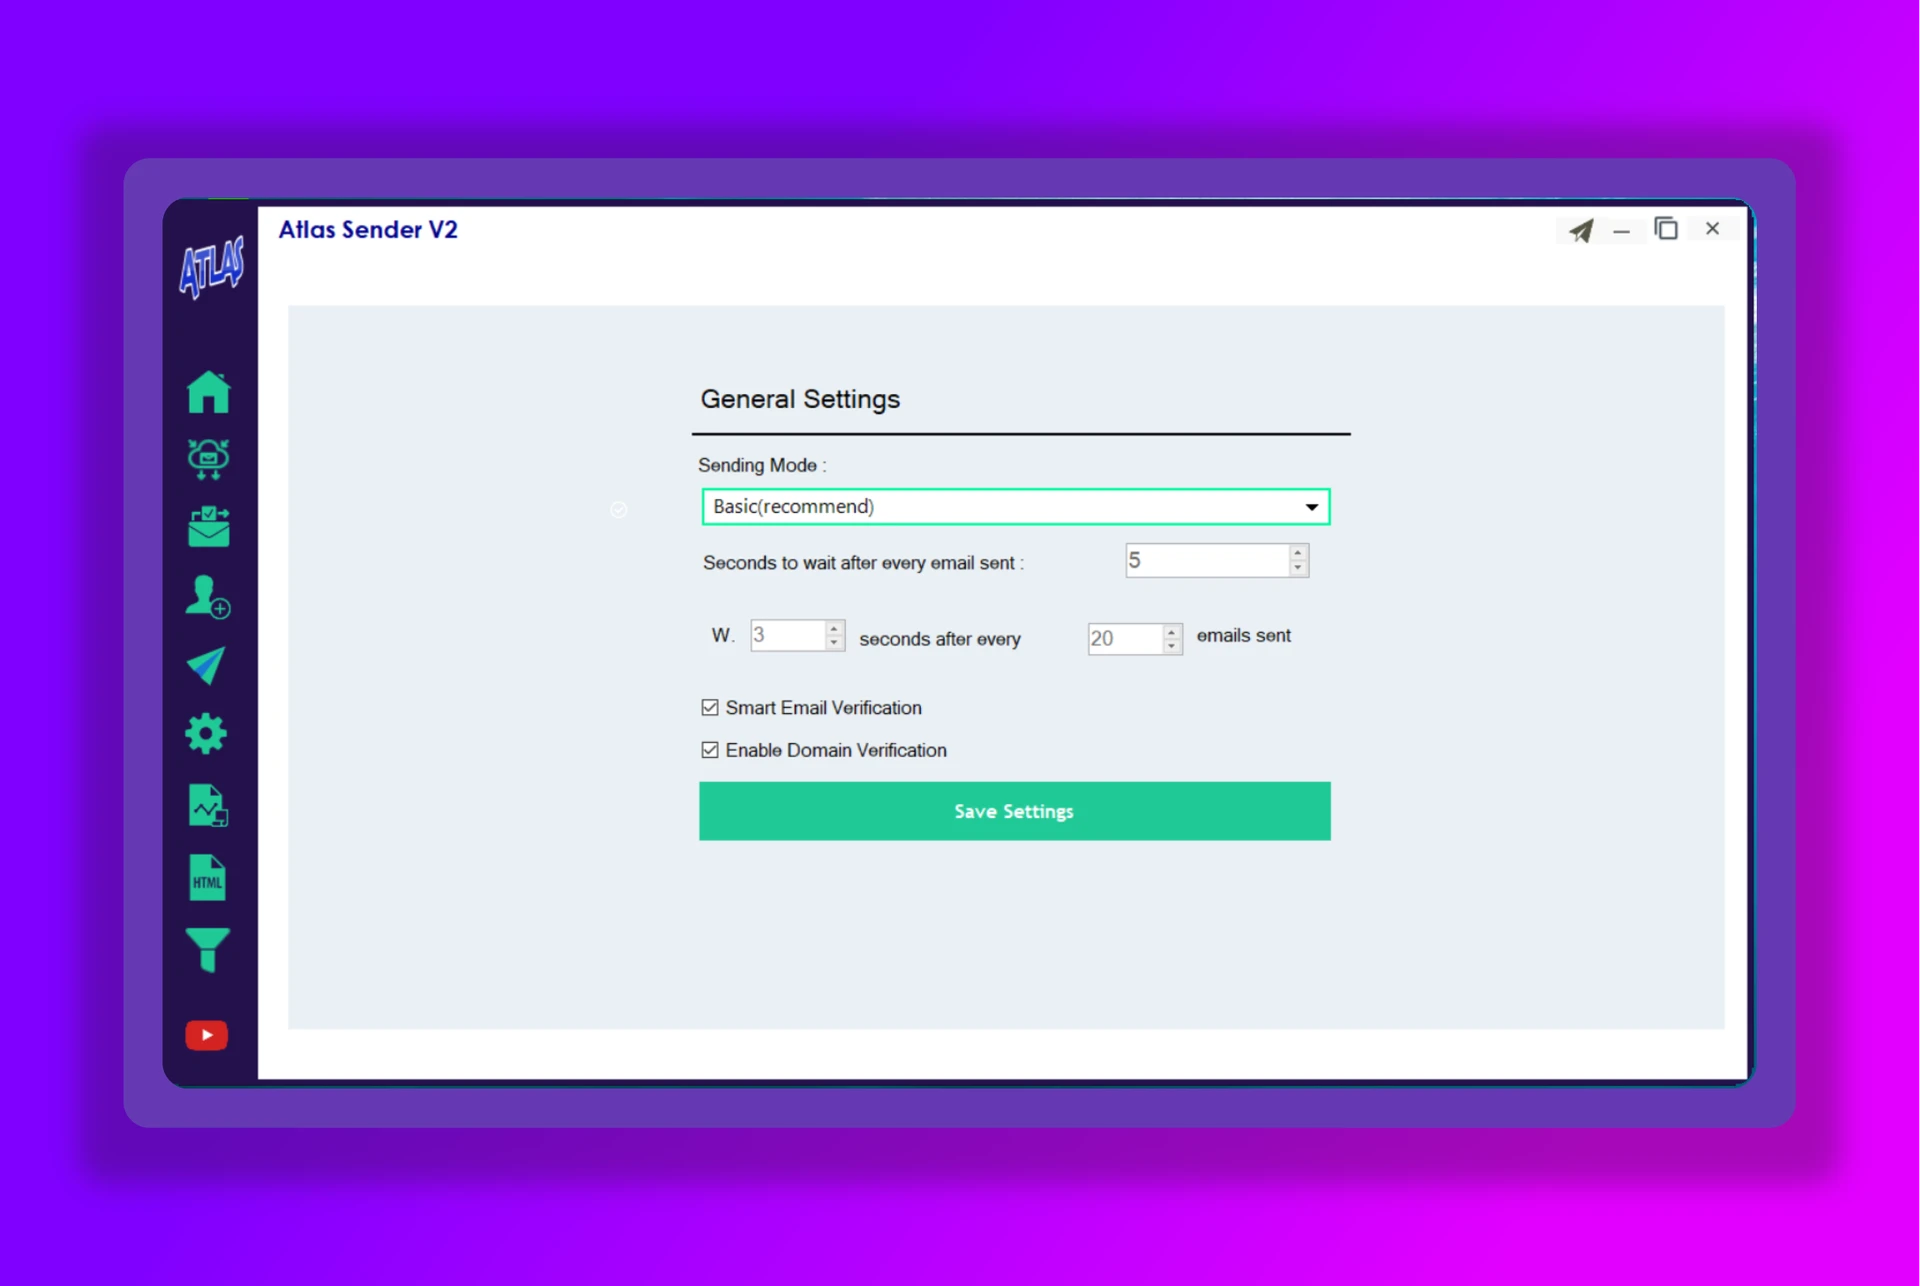Screen dimensions: 1920x1286
Task: Open the paper plane send icon in sidebar
Action: [x=206, y=666]
